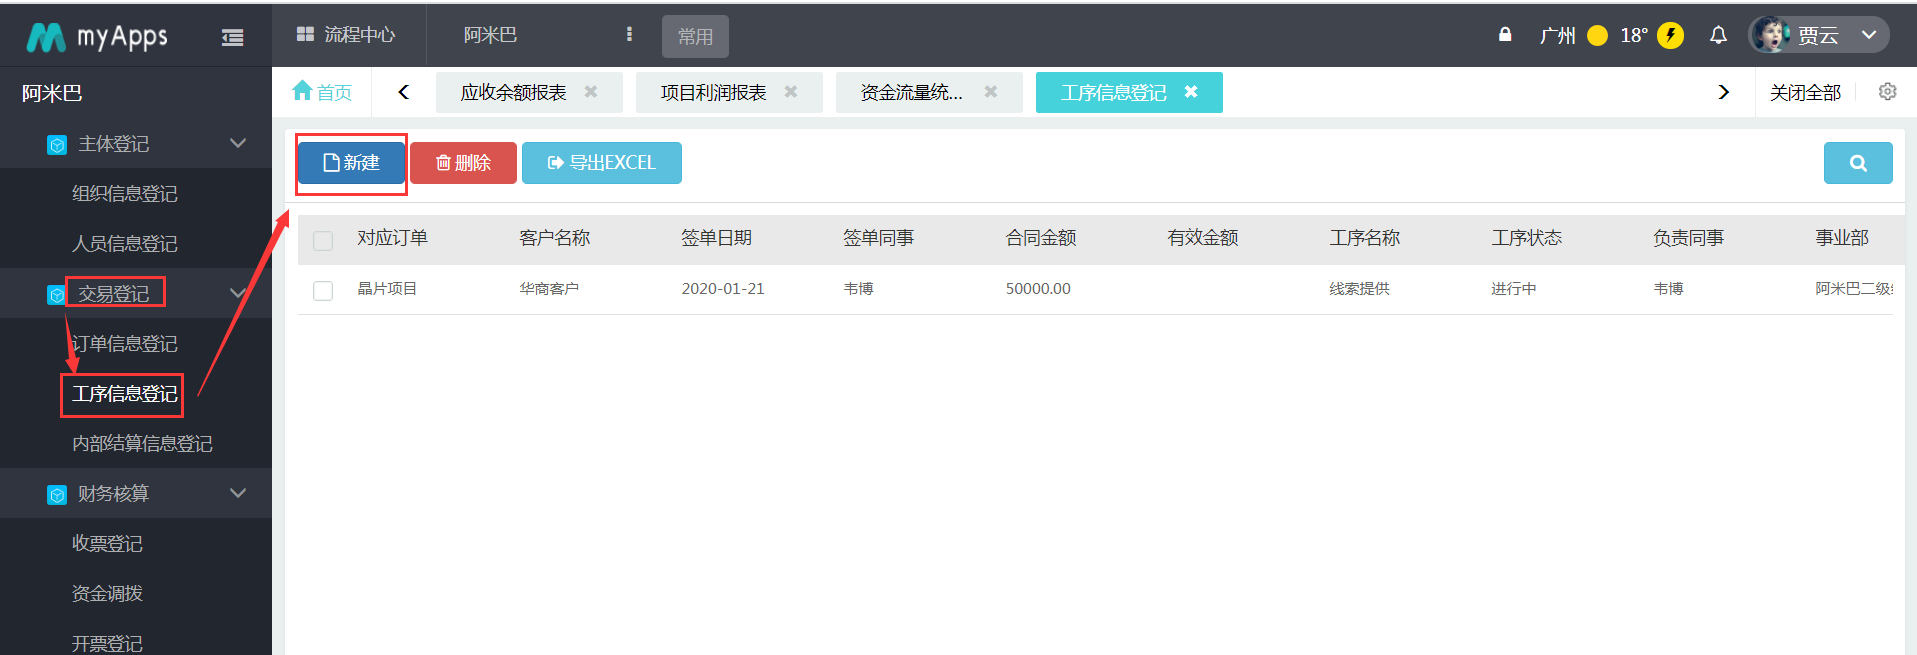Click the lock screen icon
Viewport: 1917px width, 655px height.
tap(1505, 35)
